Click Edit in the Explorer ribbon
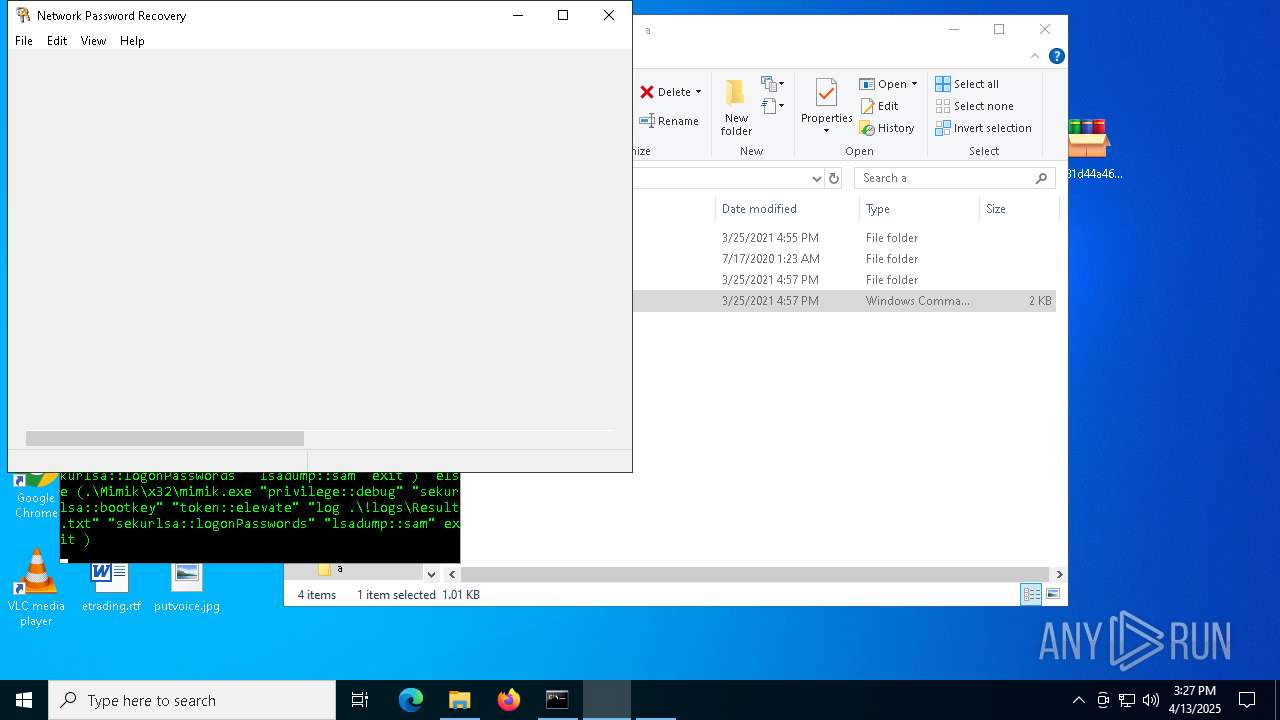Viewport: 1280px width, 720px height. click(879, 106)
